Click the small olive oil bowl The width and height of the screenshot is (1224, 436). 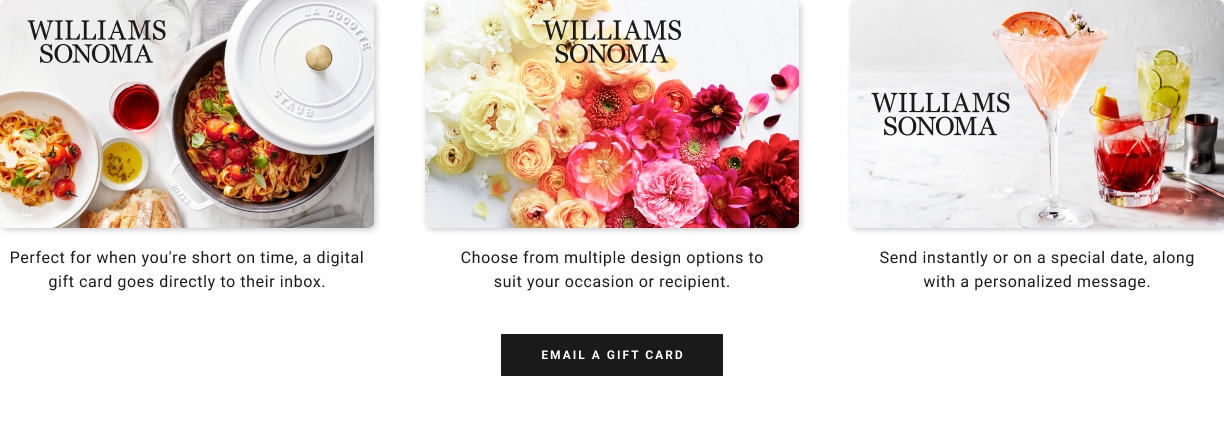[124, 163]
